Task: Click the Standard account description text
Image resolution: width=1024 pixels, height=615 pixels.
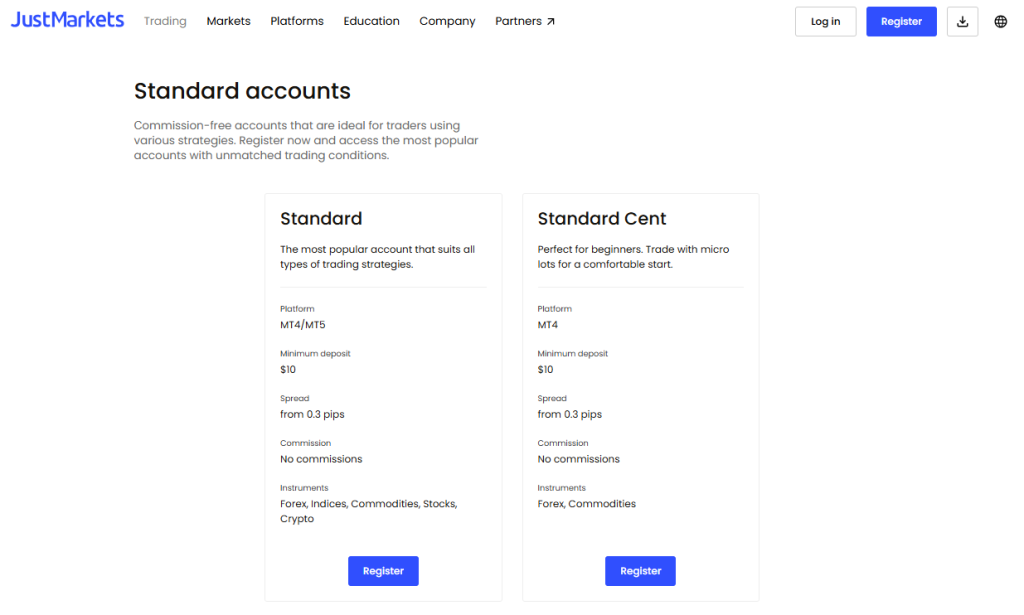Action: coord(381,256)
